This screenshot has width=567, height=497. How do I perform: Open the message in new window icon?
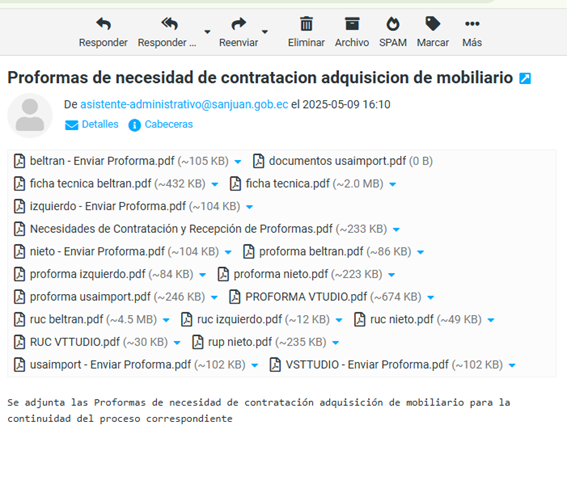[x=525, y=78]
